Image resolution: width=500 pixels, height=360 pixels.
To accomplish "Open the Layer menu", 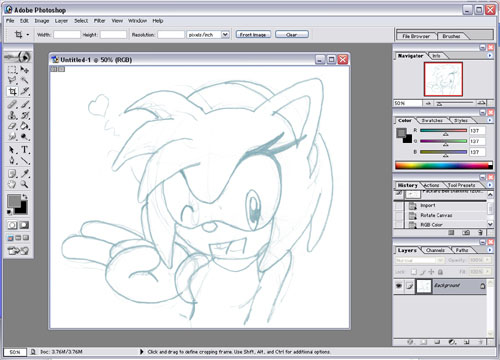I will pyautogui.click(x=61, y=21).
